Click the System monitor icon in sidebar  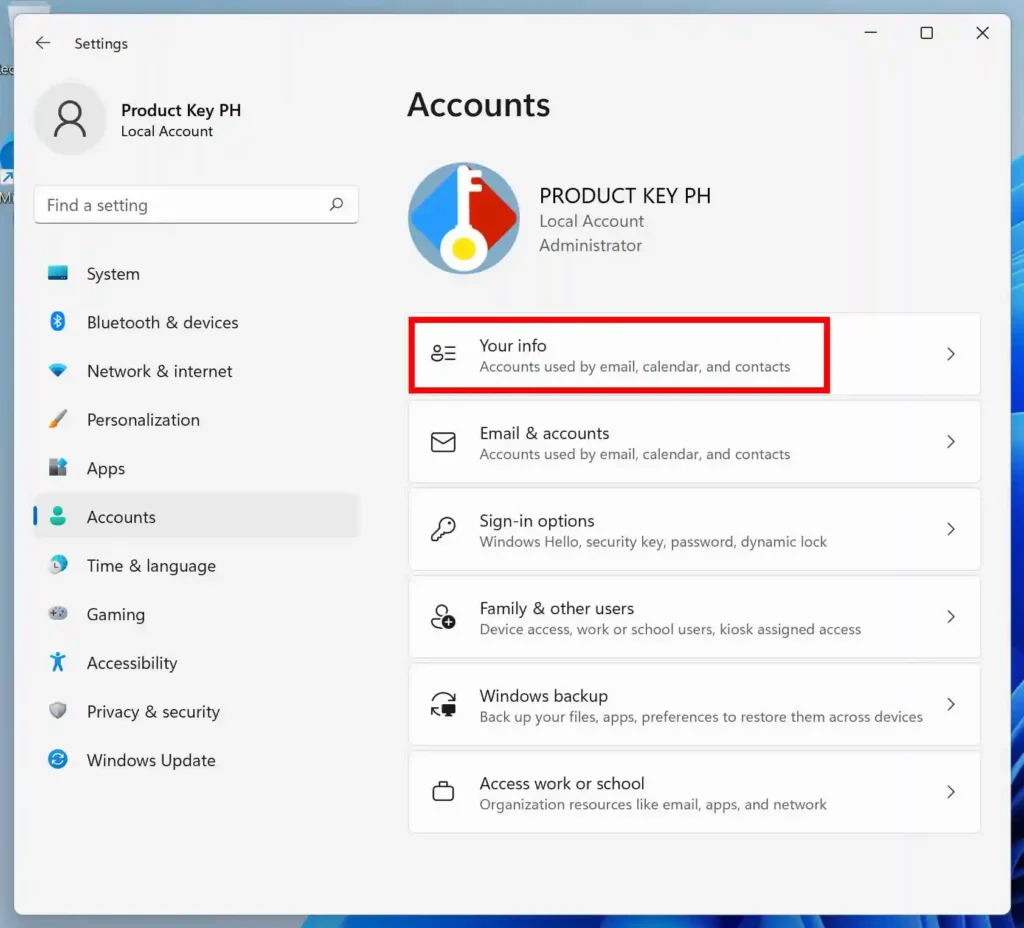(x=57, y=273)
